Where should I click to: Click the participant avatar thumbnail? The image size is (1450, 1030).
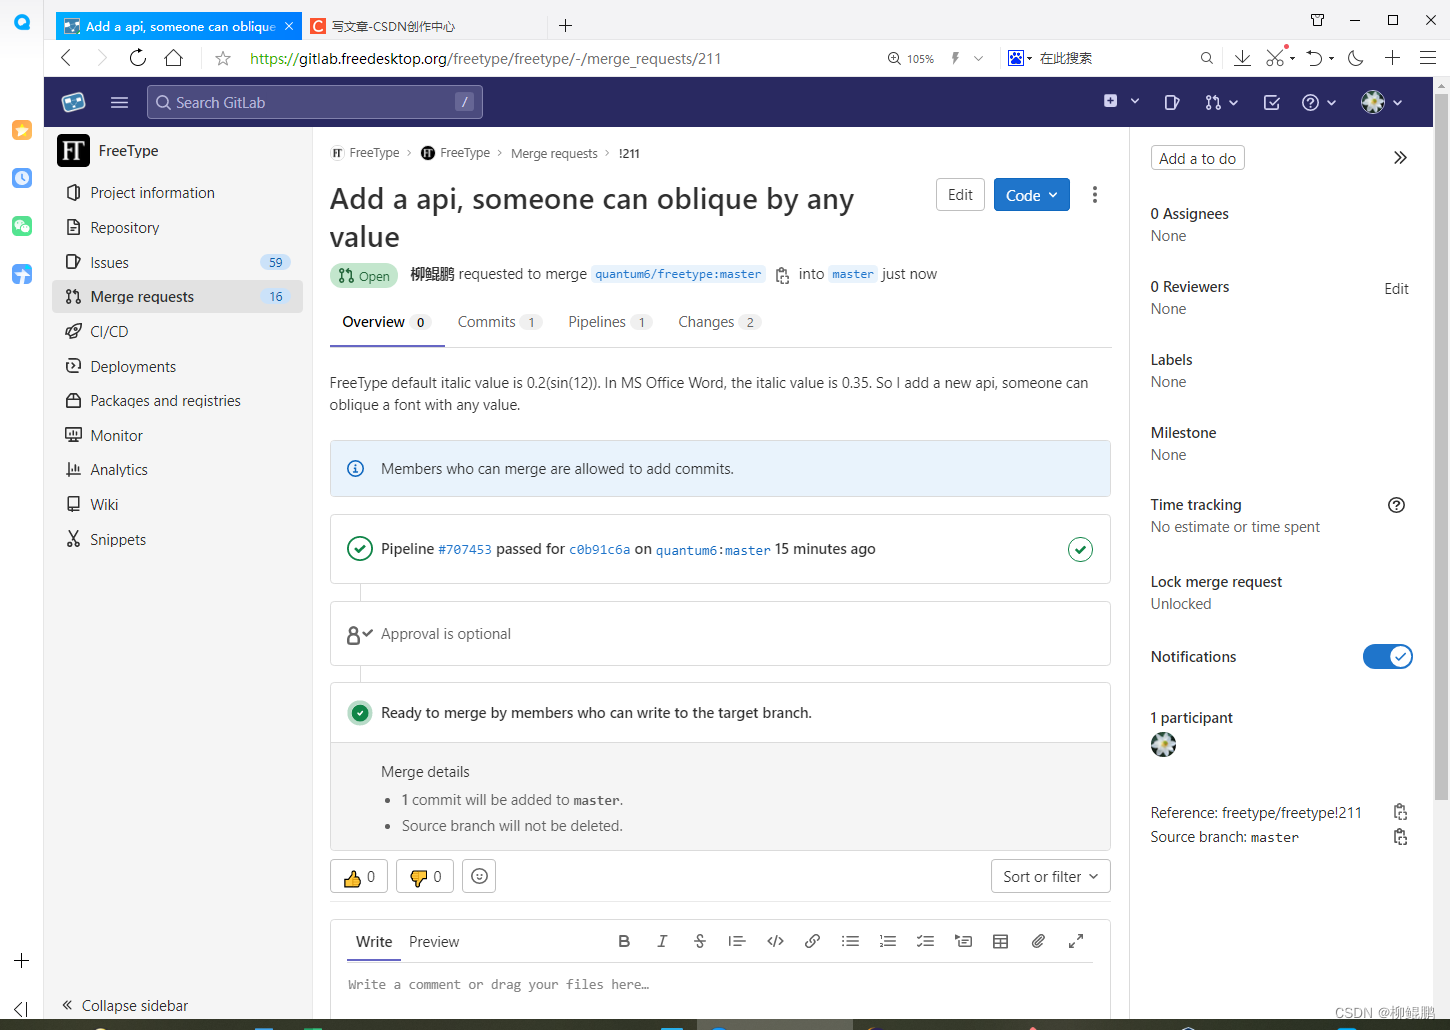tap(1163, 744)
